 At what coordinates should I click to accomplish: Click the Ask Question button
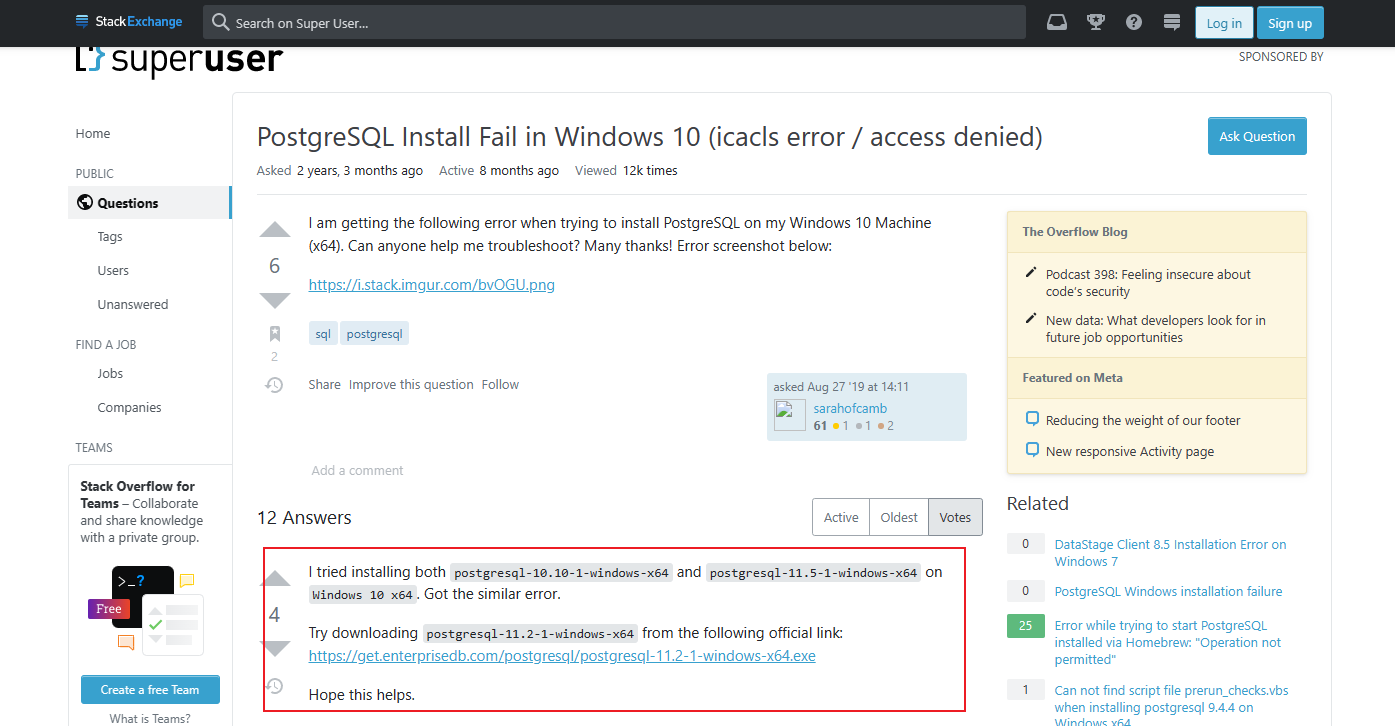1256,137
